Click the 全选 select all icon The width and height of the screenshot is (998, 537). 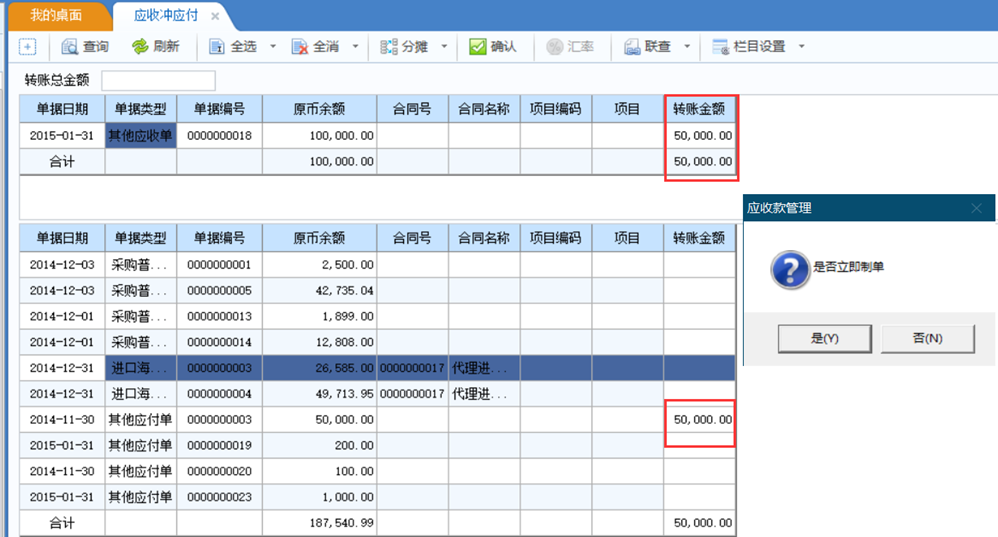coord(217,46)
